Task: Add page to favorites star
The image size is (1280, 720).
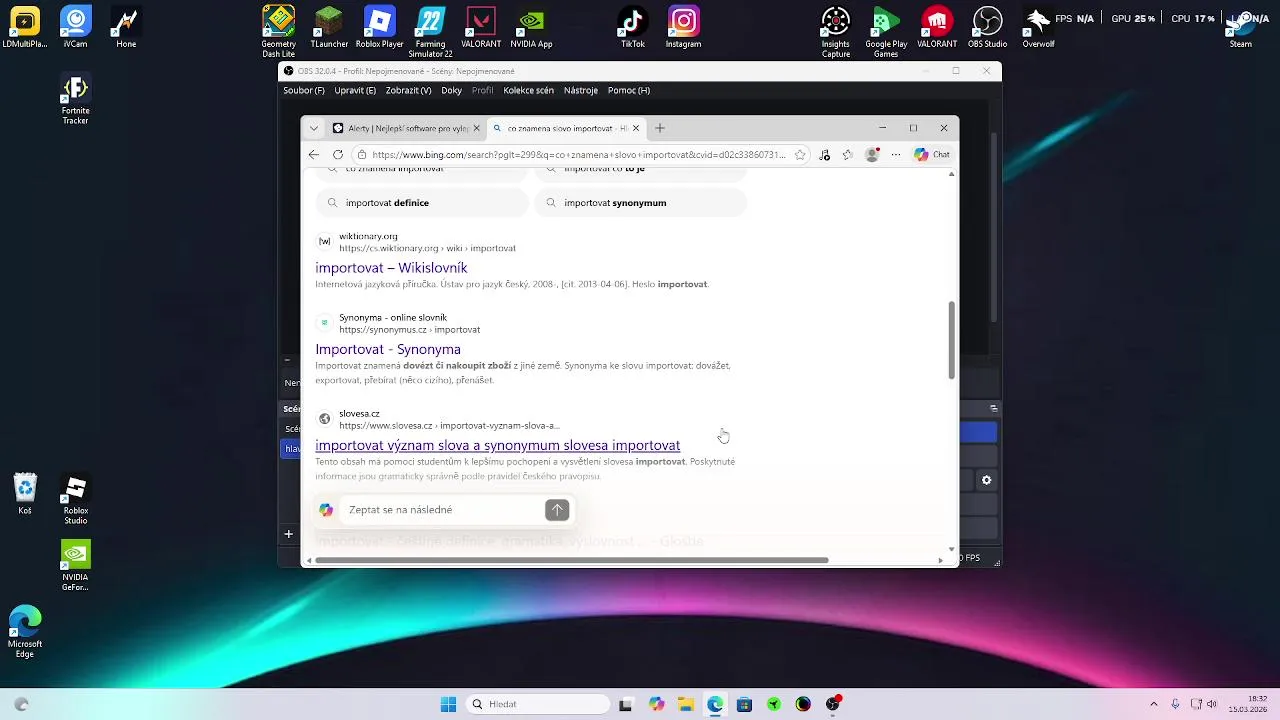Action: (799, 155)
